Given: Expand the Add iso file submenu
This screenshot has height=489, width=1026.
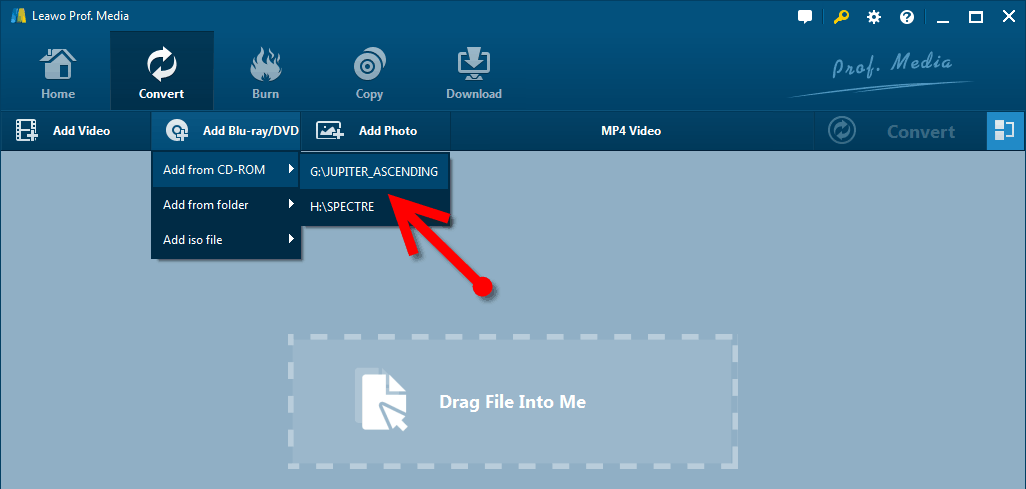Looking at the screenshot, I should [x=226, y=240].
